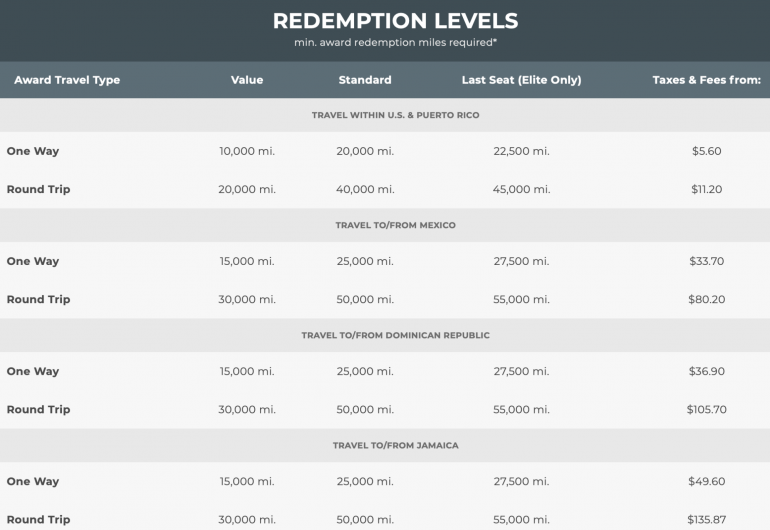
Task: Select the Value column header
Action: (x=246, y=80)
